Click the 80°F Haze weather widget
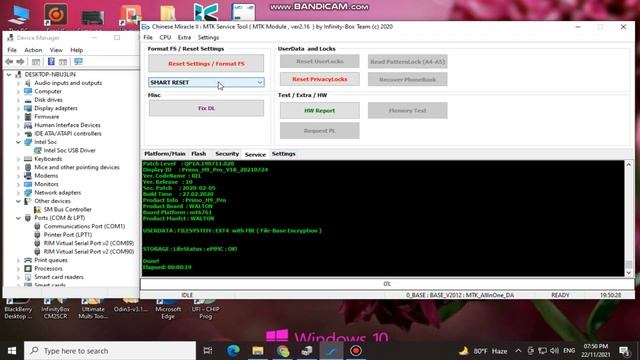Image resolution: width=640 pixels, height=360 pixels. (x=483, y=351)
